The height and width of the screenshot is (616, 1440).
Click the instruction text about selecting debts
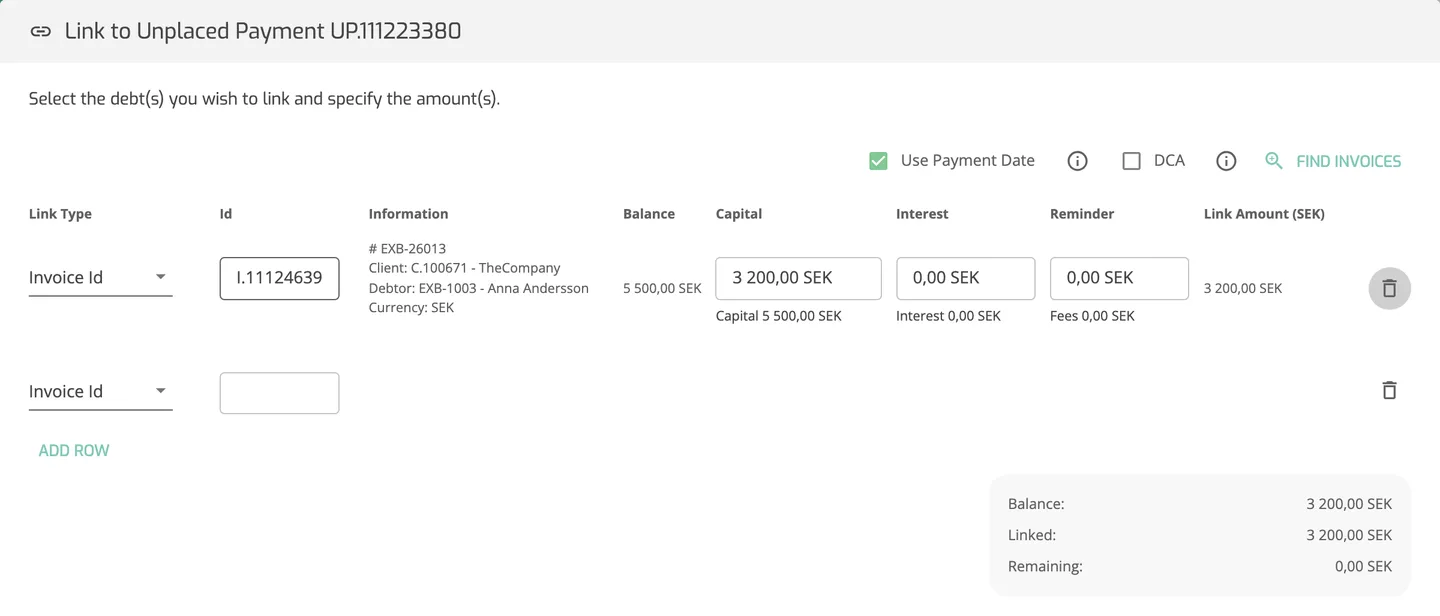pos(264,99)
